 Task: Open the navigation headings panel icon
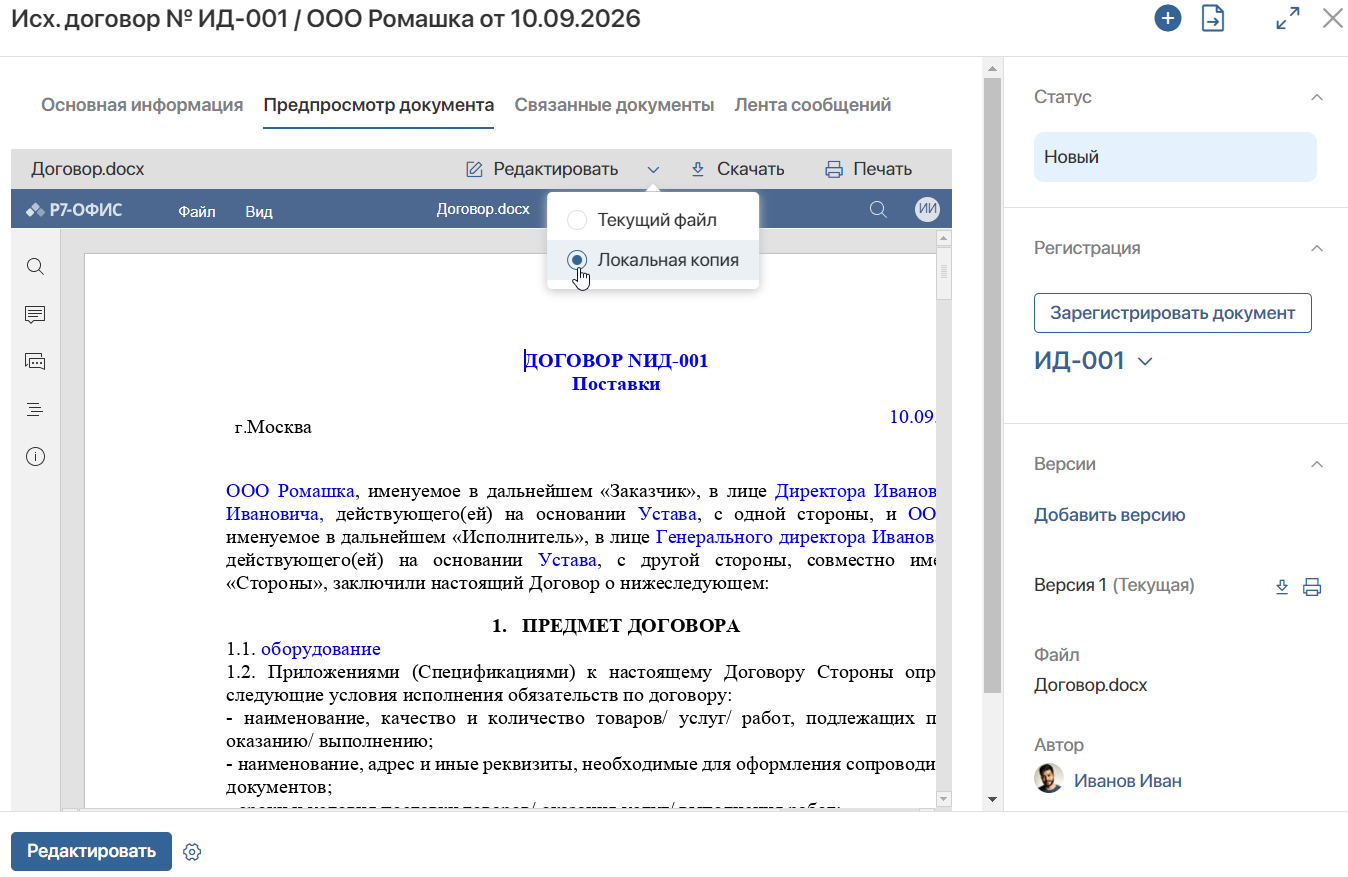pos(35,409)
